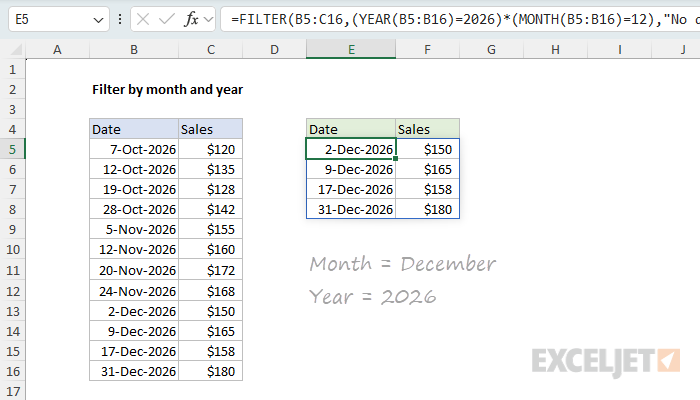This screenshot has height=400, width=700.
Task: Click the Sales header in column F
Action: (428, 129)
